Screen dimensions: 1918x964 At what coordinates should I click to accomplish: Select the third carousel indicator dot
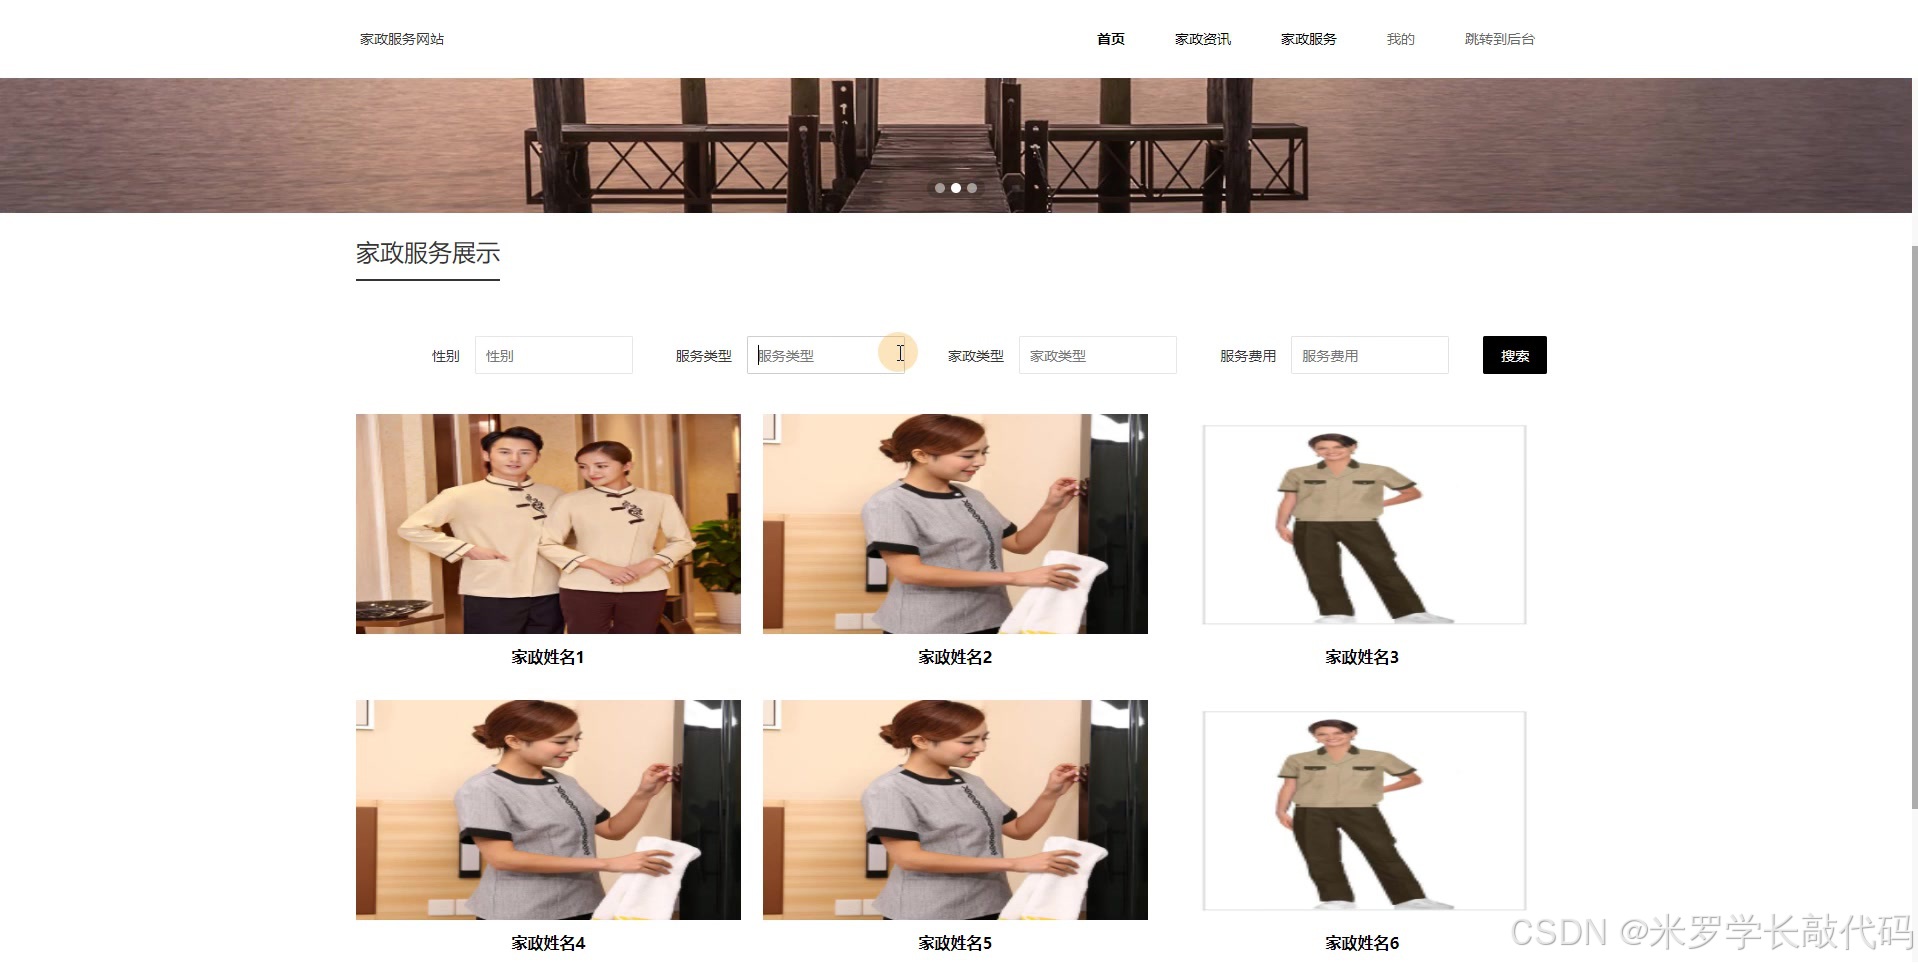pos(971,187)
